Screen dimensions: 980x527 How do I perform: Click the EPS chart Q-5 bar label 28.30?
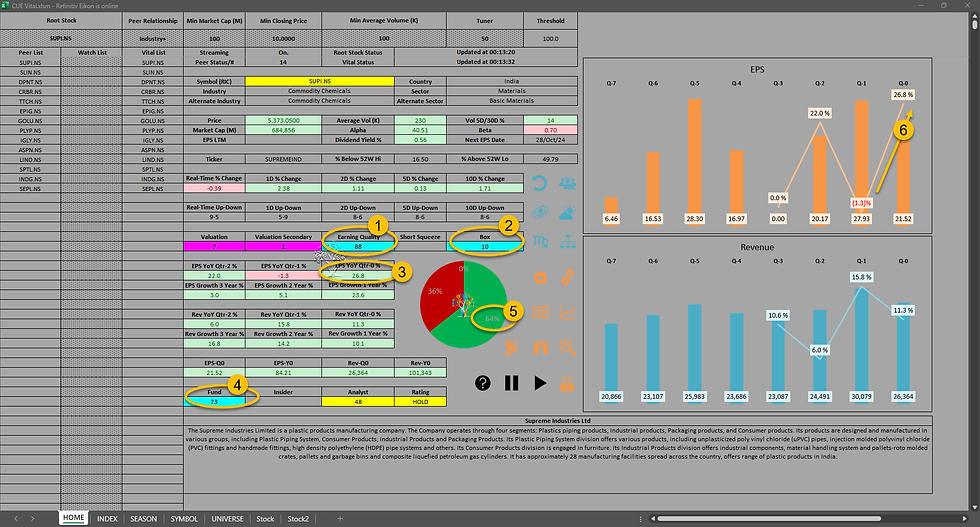tap(694, 219)
